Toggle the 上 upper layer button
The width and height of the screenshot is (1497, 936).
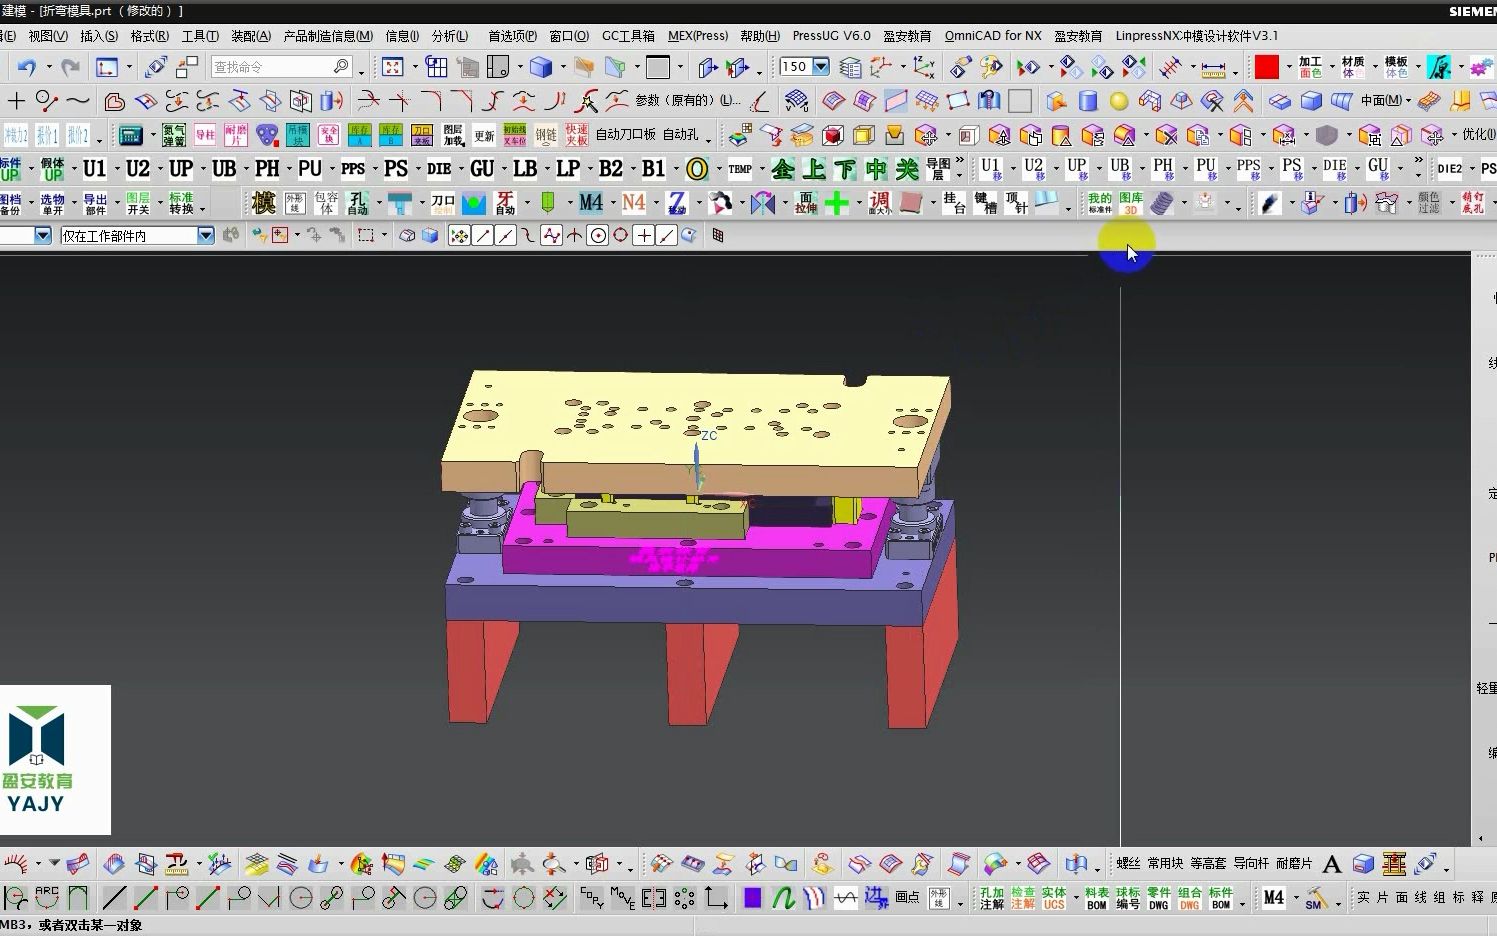[814, 169]
